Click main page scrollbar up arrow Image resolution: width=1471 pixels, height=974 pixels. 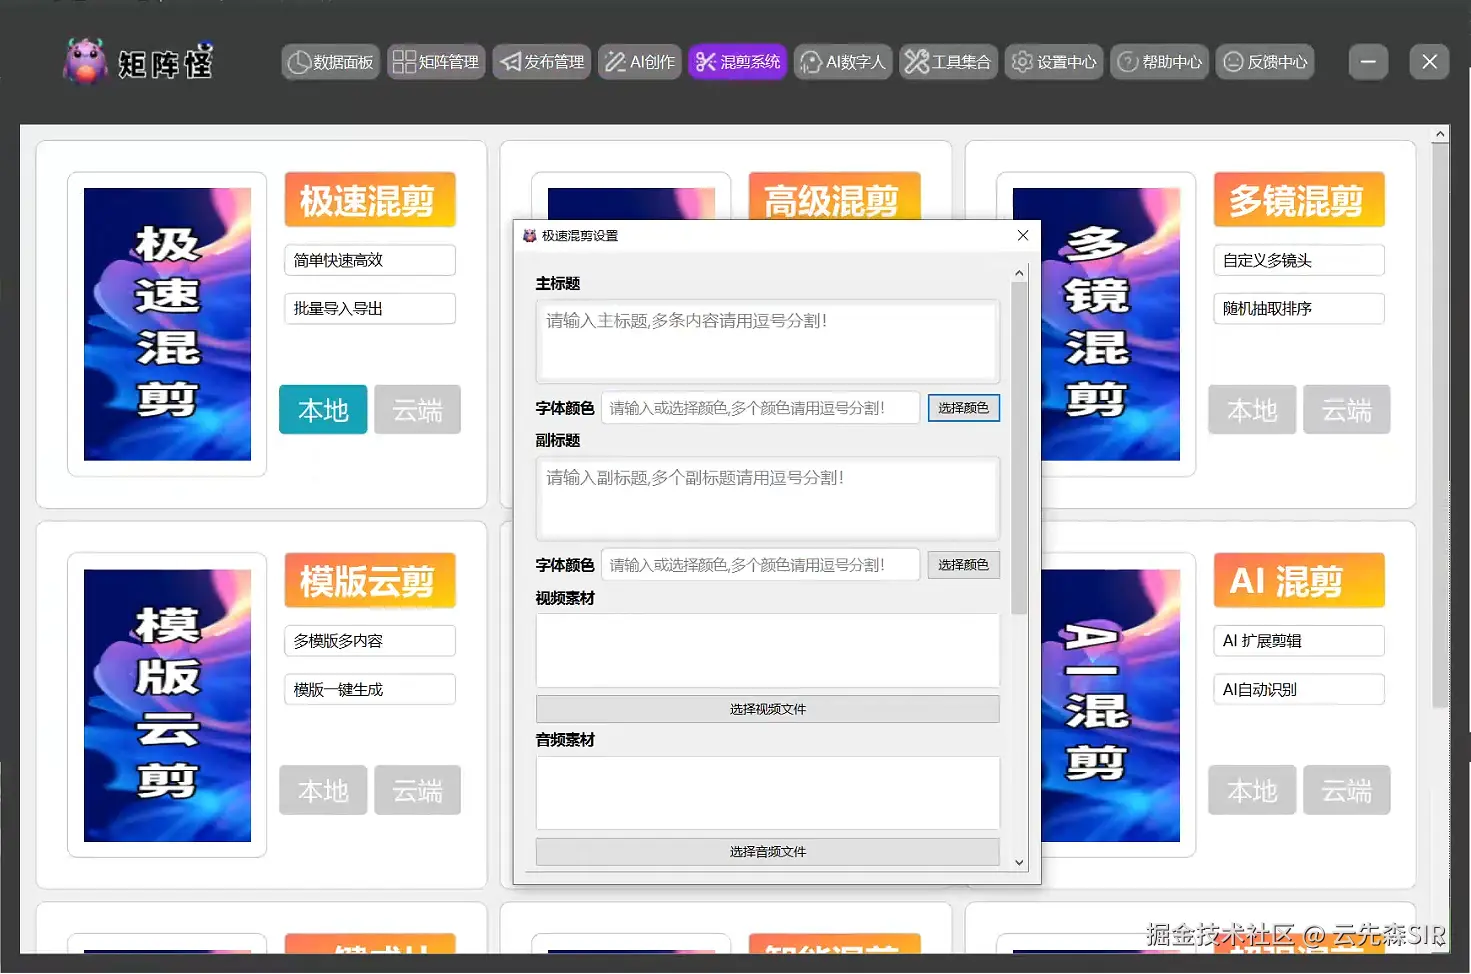[1440, 134]
